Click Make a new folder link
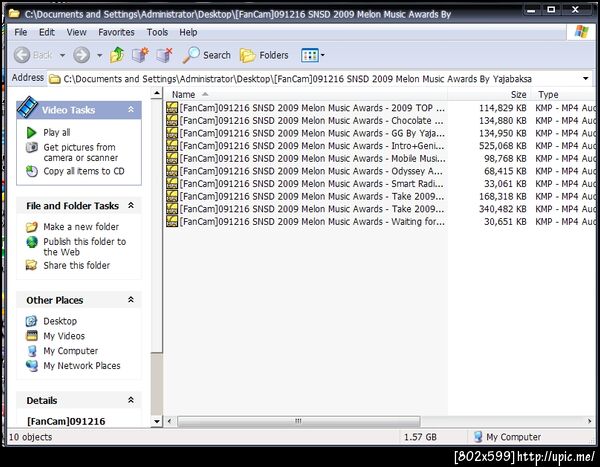The width and height of the screenshot is (600, 467). tap(81, 227)
